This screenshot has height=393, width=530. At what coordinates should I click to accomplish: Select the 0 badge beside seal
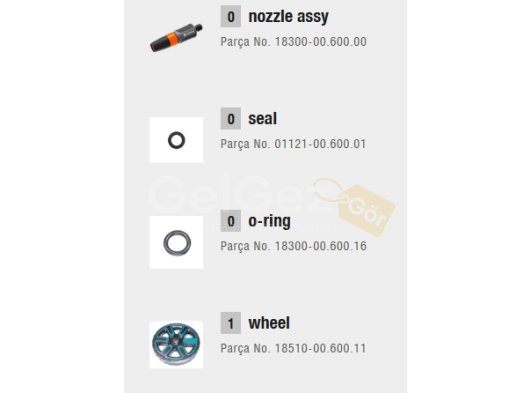click(x=231, y=119)
